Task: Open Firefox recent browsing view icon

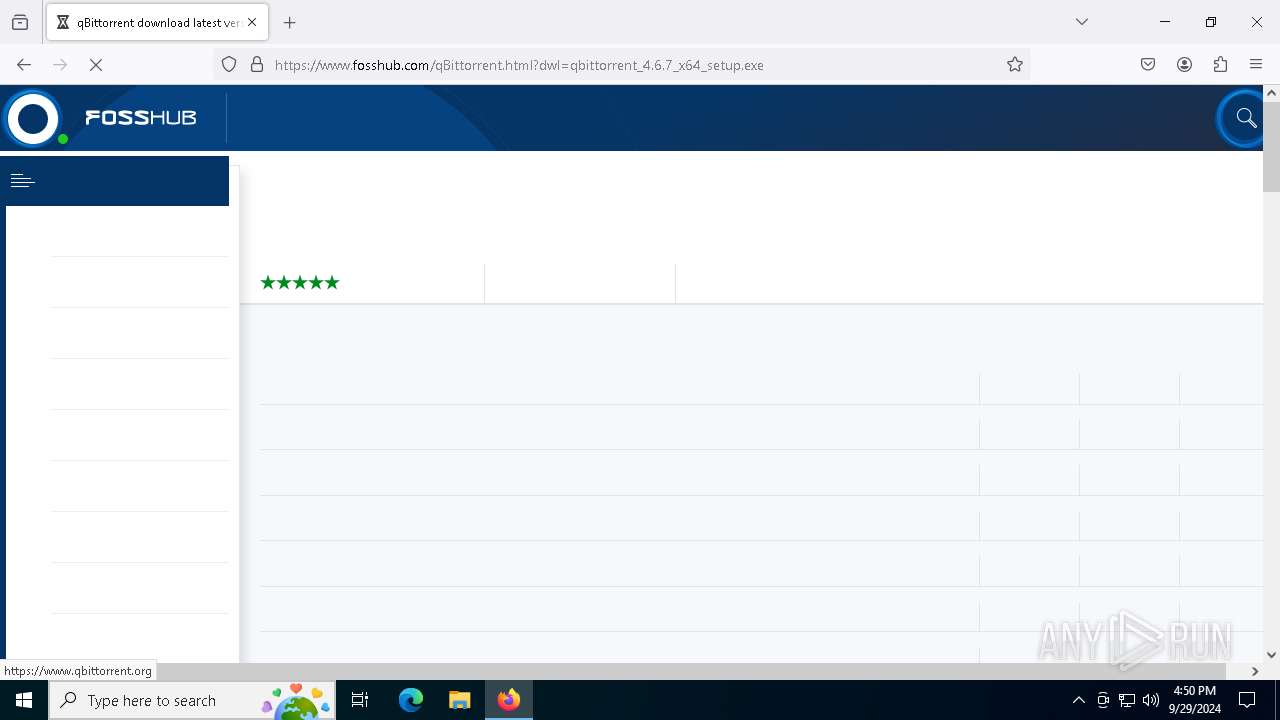Action: click(x=20, y=22)
